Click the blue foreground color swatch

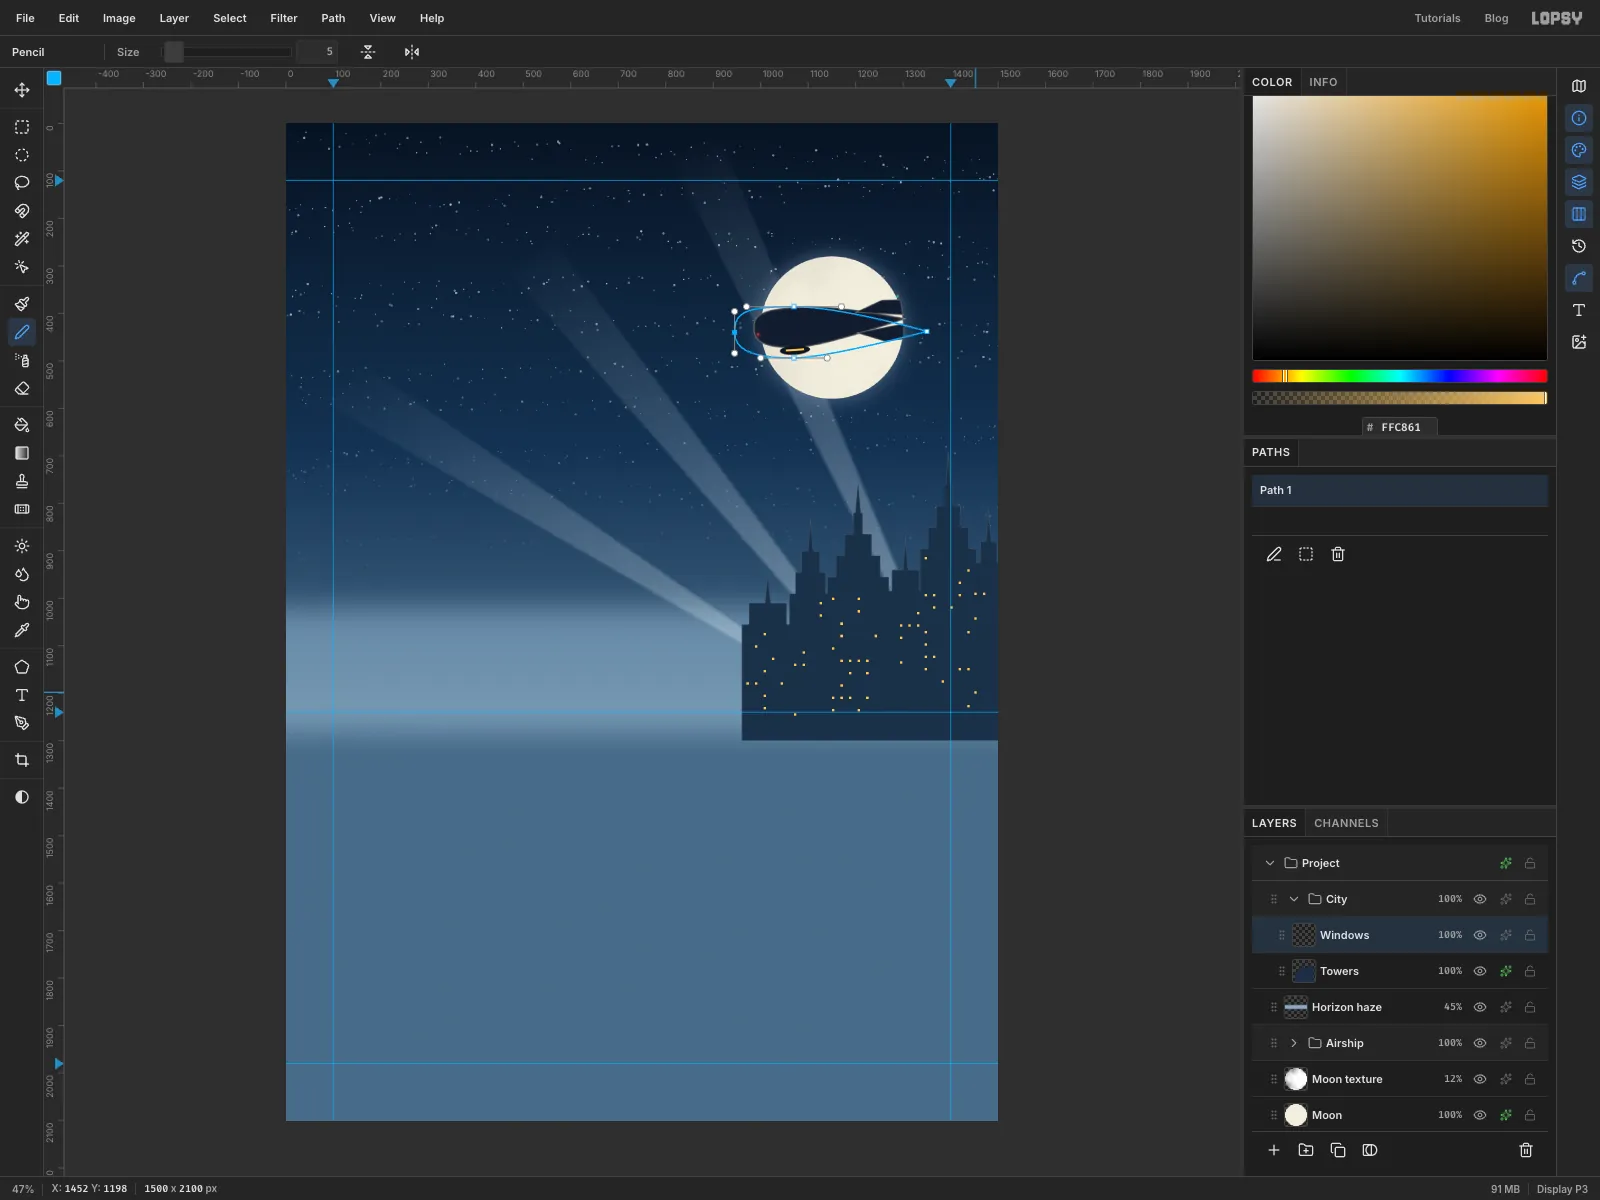coord(54,78)
